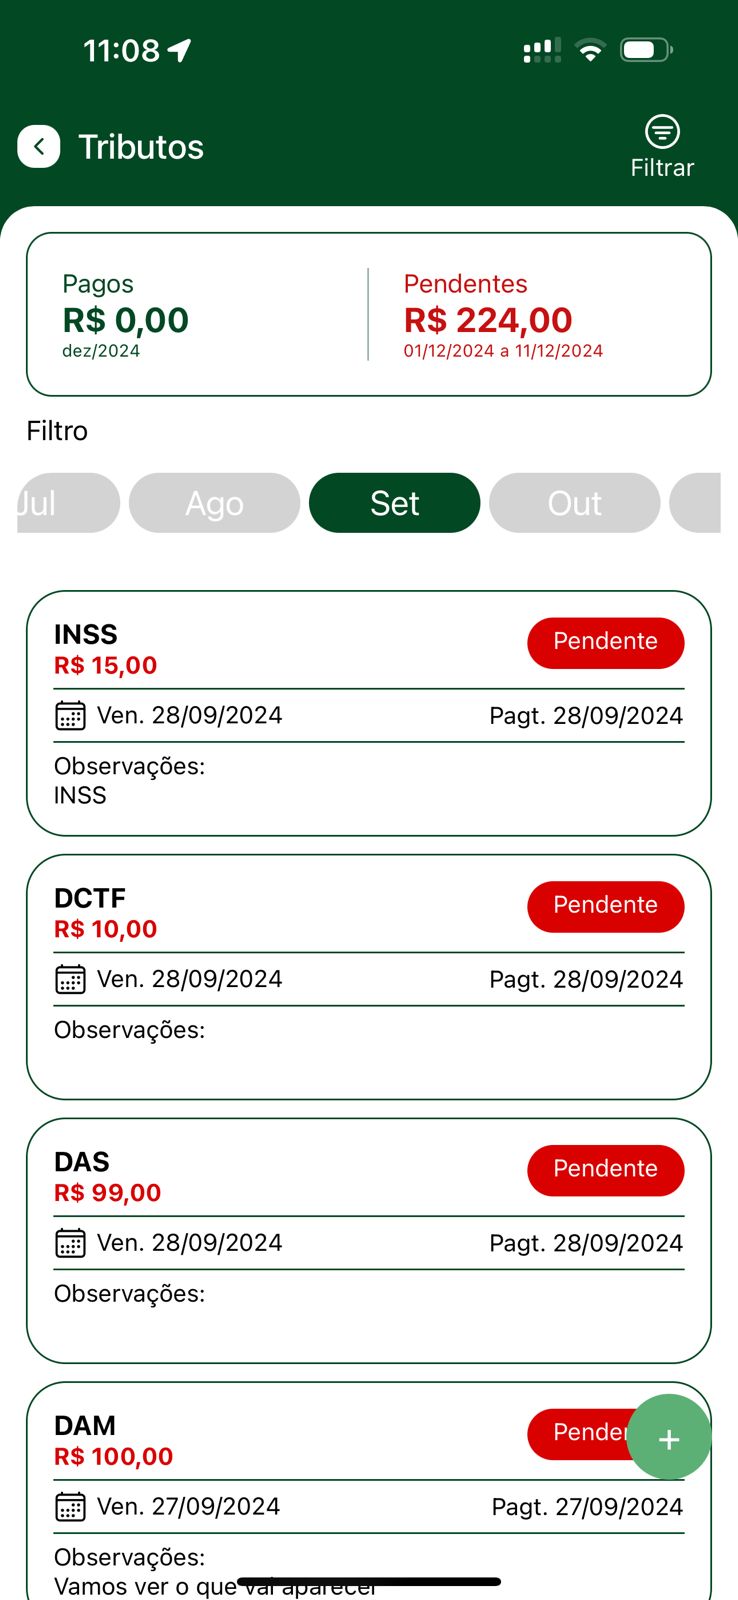Click the DAM due date calendar icon
Screen dimensions: 738x1600
[70, 1507]
